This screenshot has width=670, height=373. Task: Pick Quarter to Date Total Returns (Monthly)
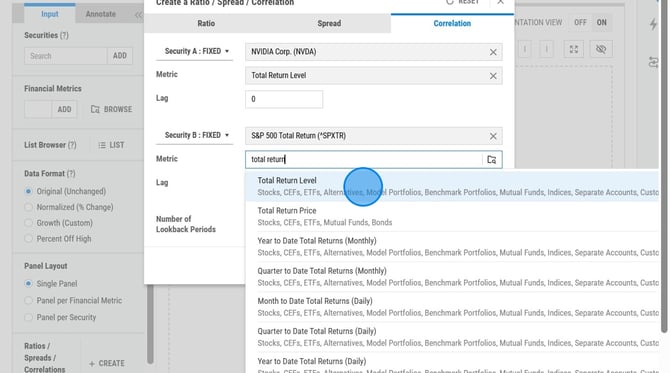pyautogui.click(x=452, y=276)
